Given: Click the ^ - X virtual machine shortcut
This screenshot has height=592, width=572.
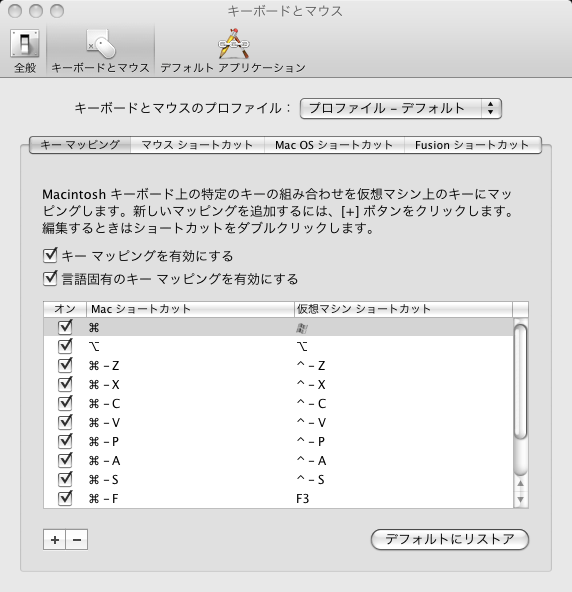Looking at the screenshot, I should 311,385.
